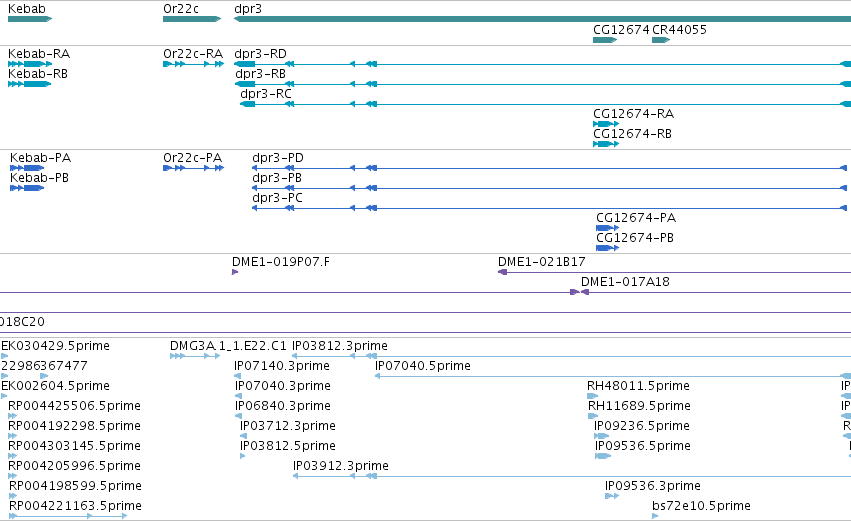Select the IP03712.3prime EST label

288,427
